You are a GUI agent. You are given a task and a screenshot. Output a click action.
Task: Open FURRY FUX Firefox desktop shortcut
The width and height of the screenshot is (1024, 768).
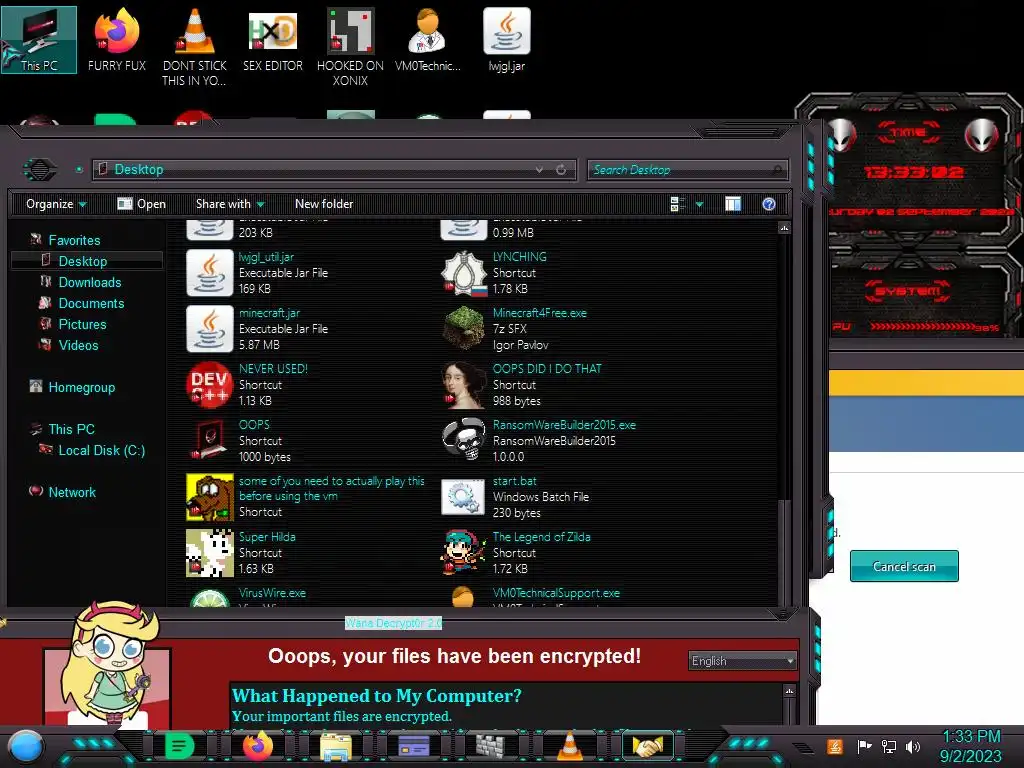click(x=117, y=40)
